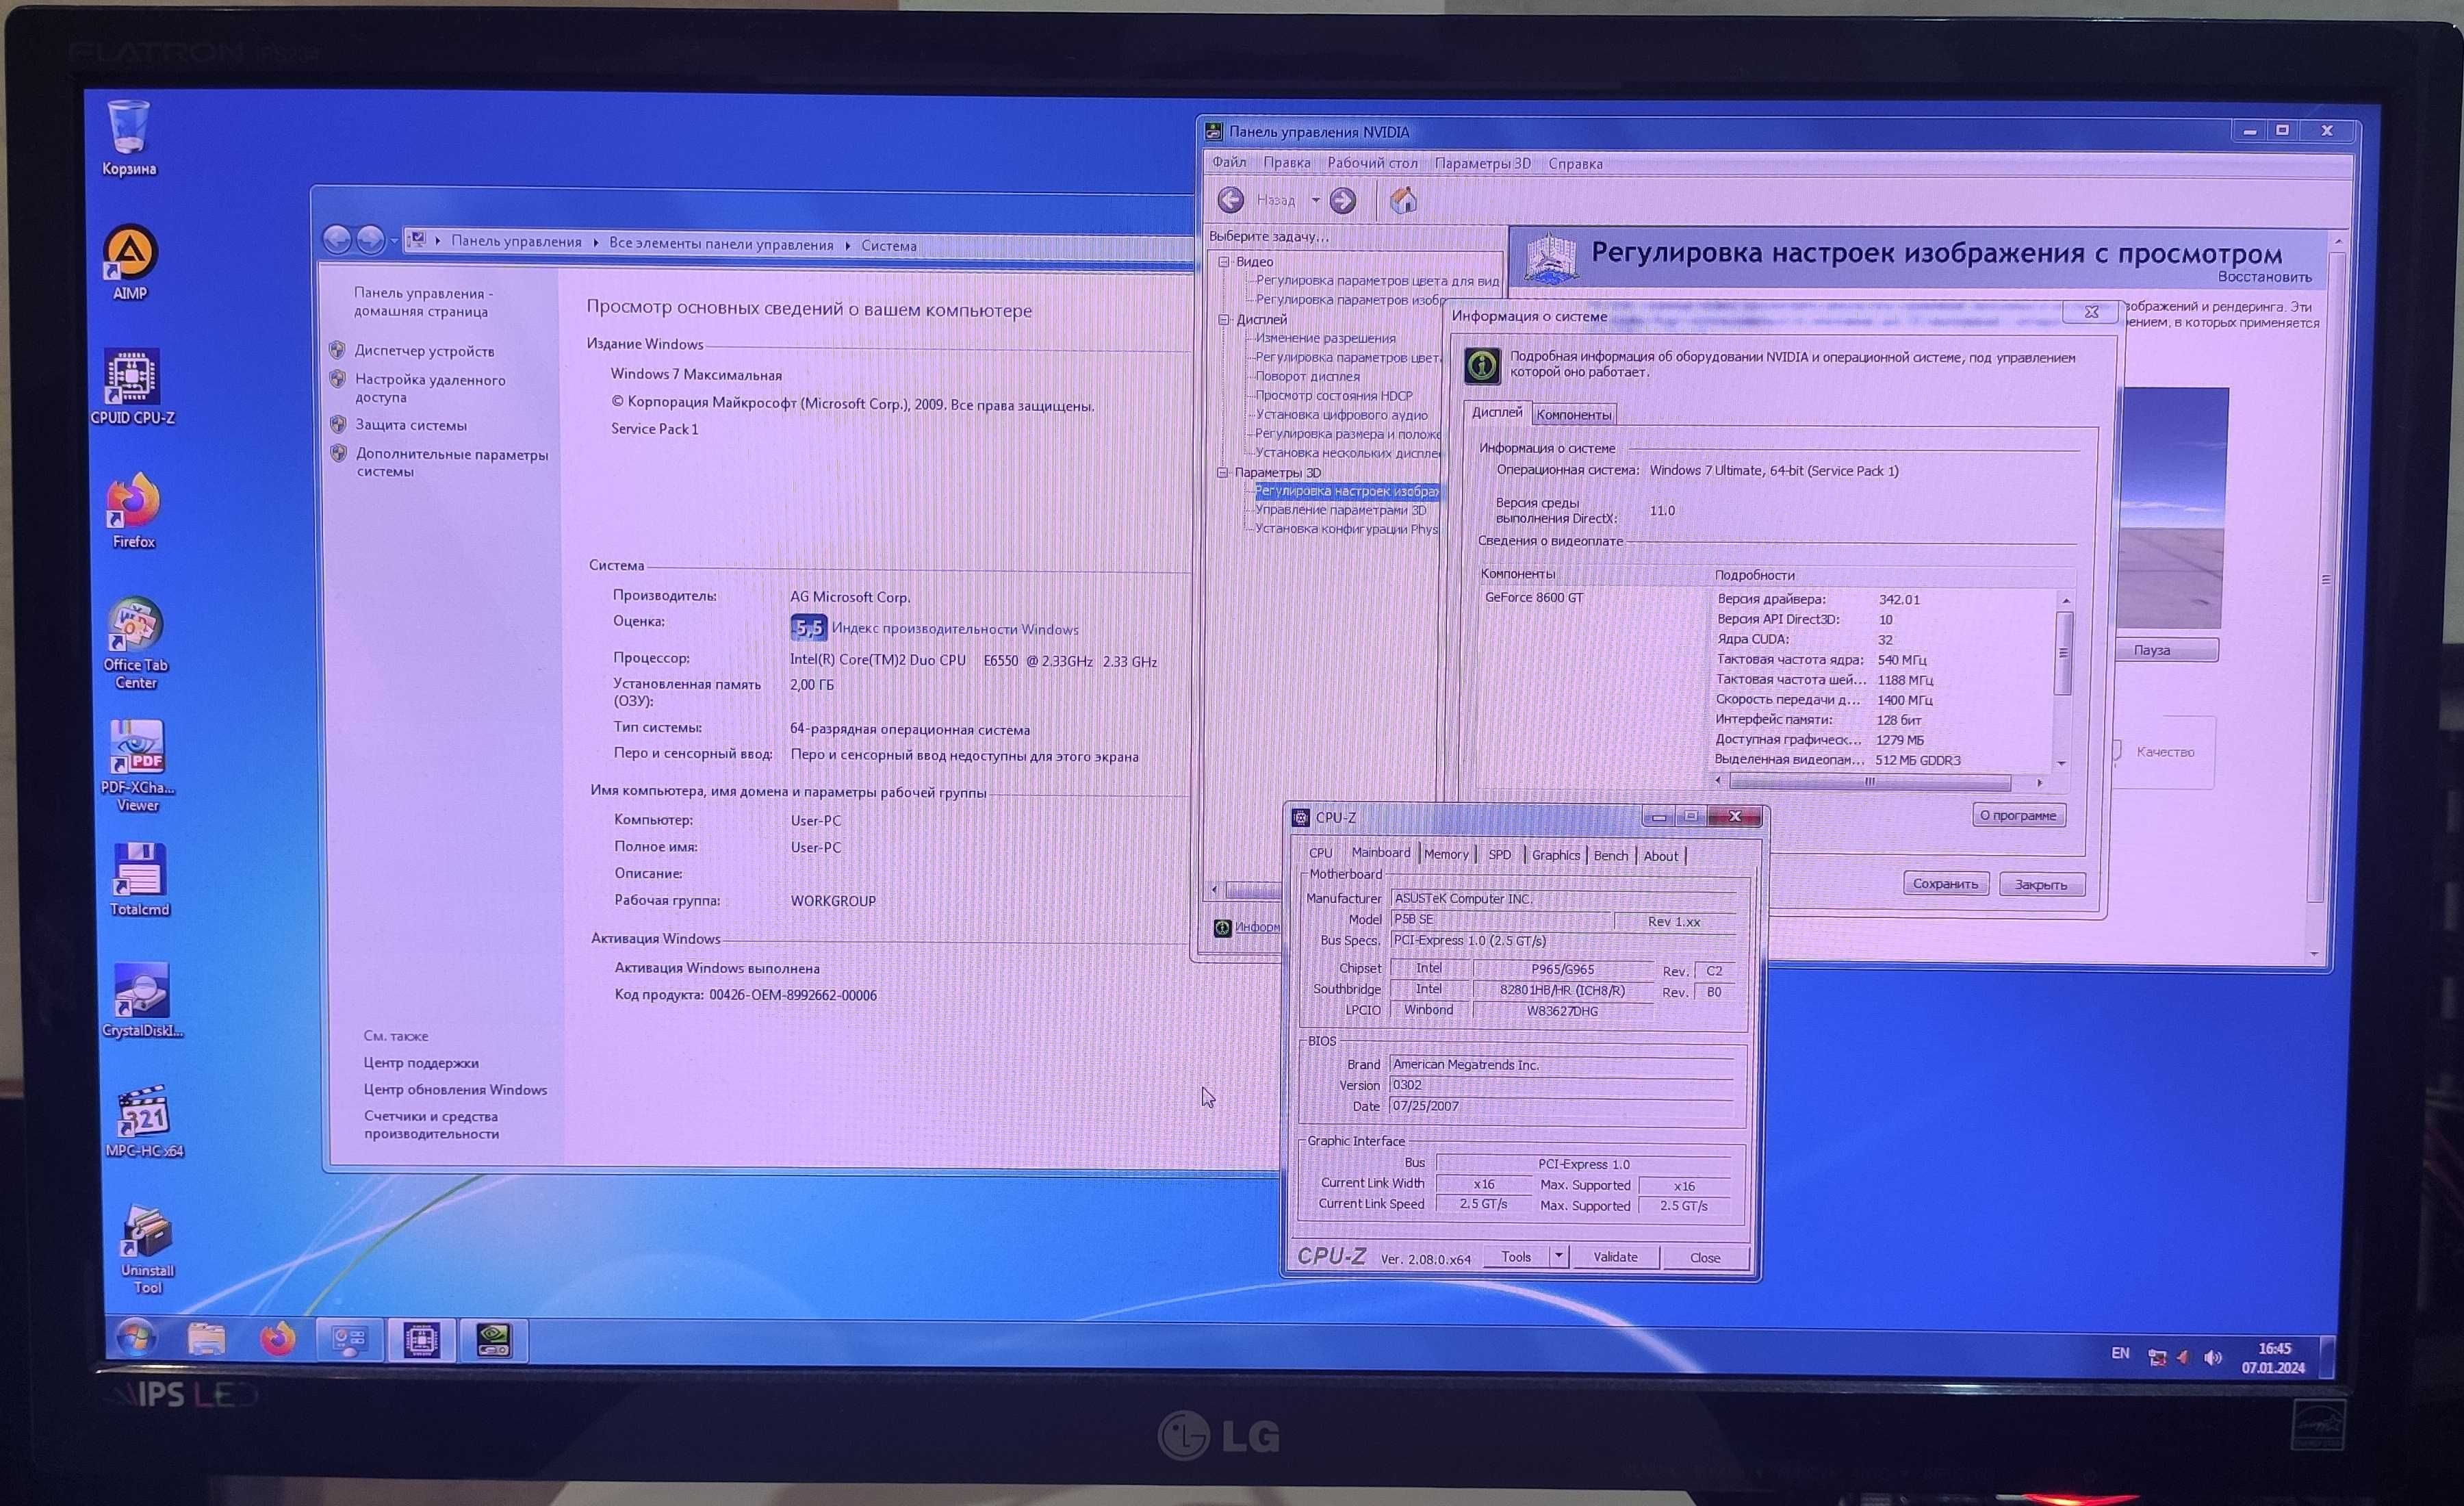Open Back history dropdown in NVIDIA toolbar

(x=1315, y=201)
